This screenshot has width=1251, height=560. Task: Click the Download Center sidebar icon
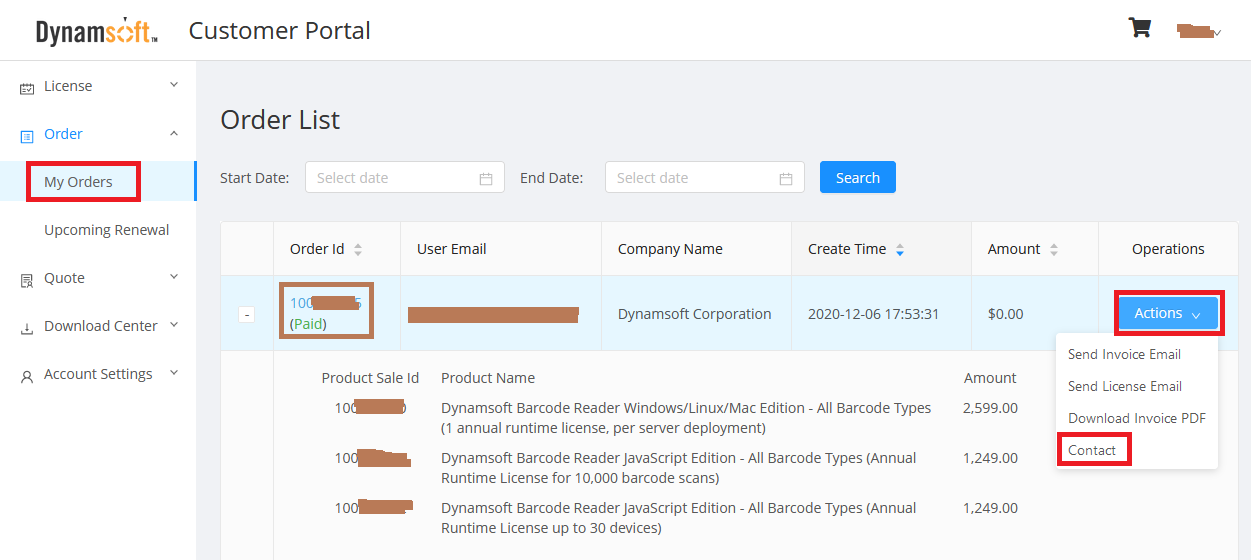click(27, 328)
